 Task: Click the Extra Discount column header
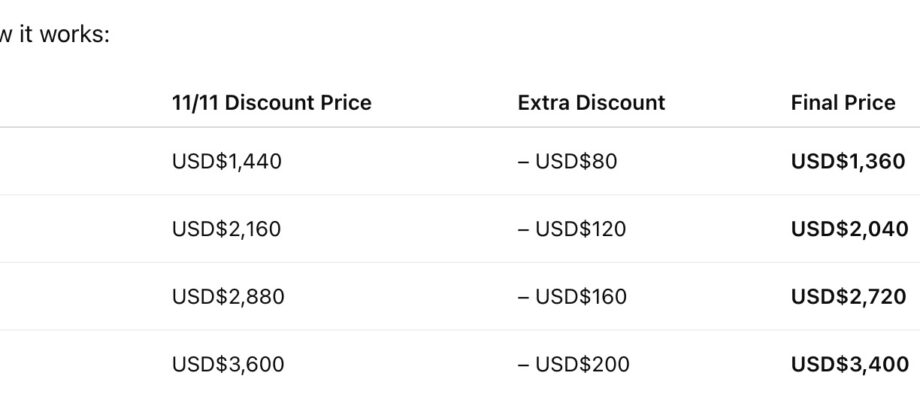click(x=591, y=103)
